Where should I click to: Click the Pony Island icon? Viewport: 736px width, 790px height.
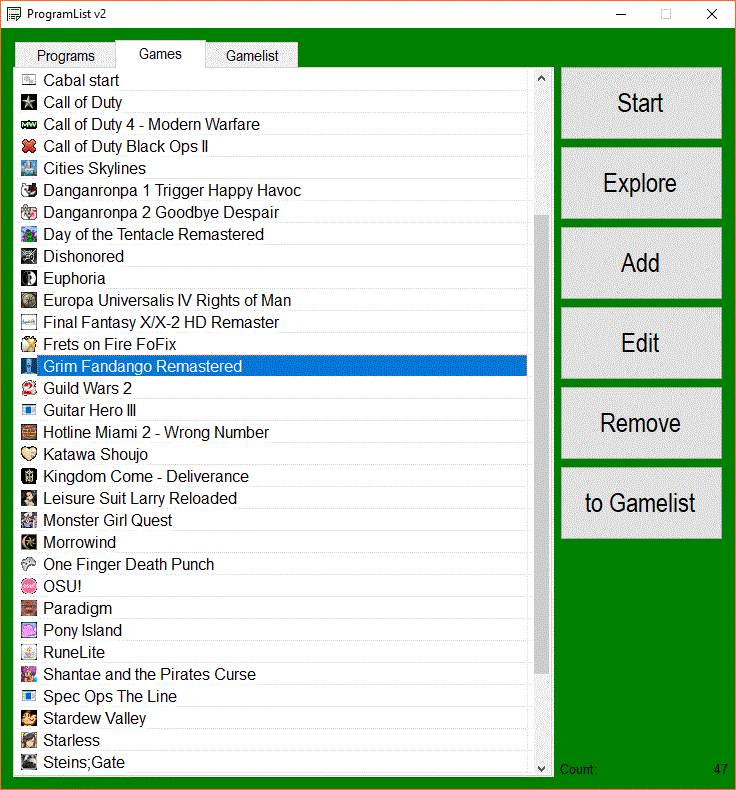[29, 630]
